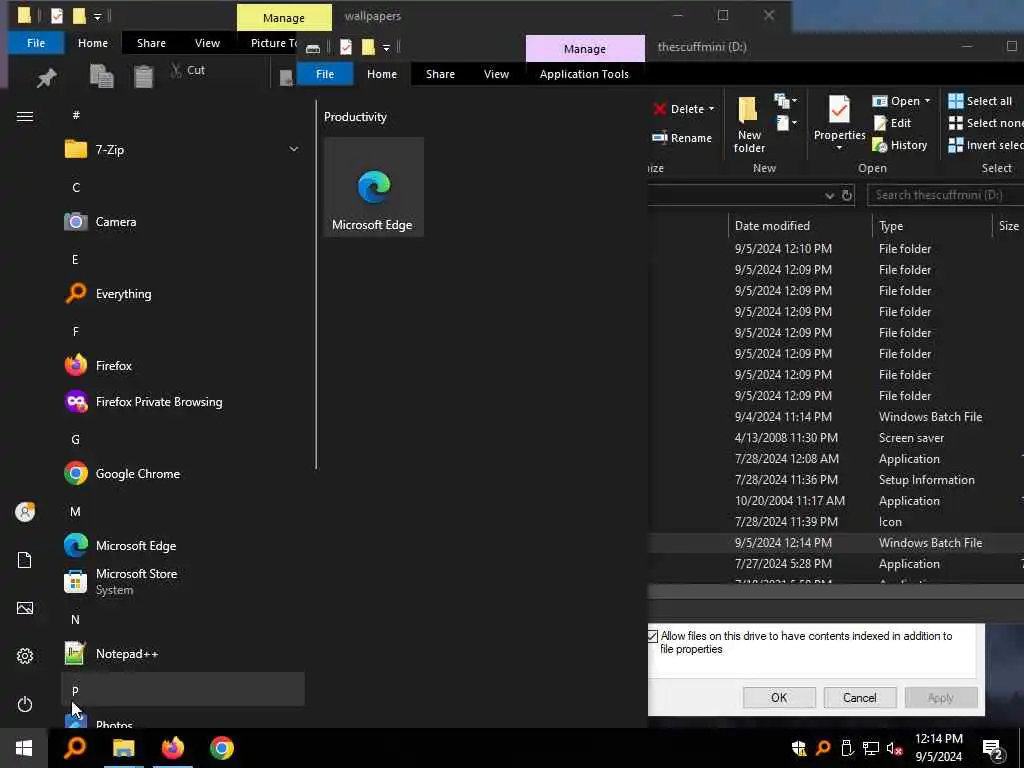Expand the 7-Zip folder chevron

pos(294,150)
